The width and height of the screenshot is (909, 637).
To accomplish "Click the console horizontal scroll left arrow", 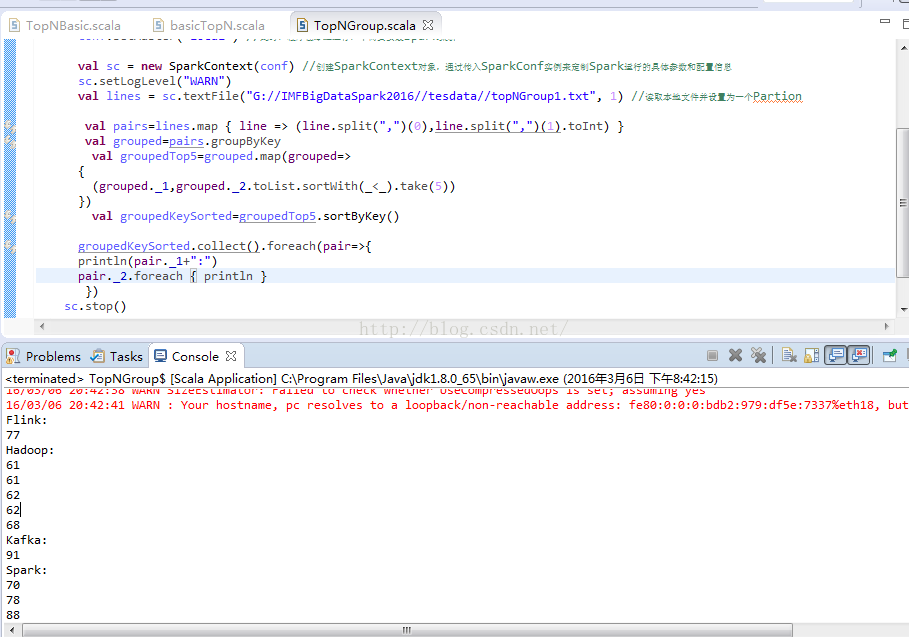I will (12, 629).
